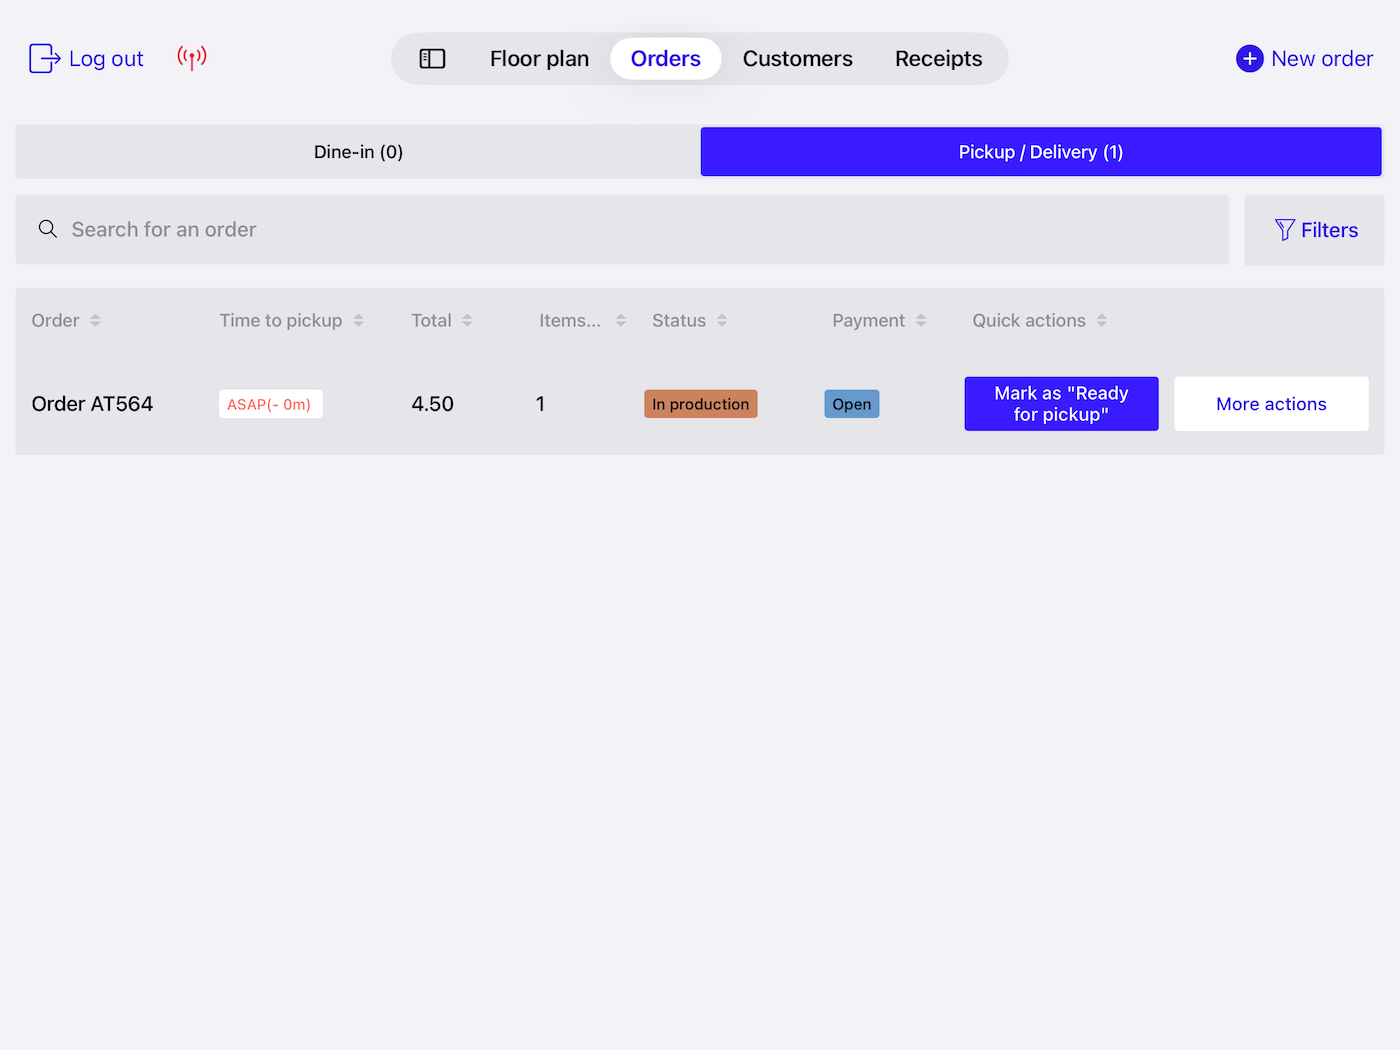The width and height of the screenshot is (1400, 1050).
Task: Open the Filters text button
Action: (1329, 230)
